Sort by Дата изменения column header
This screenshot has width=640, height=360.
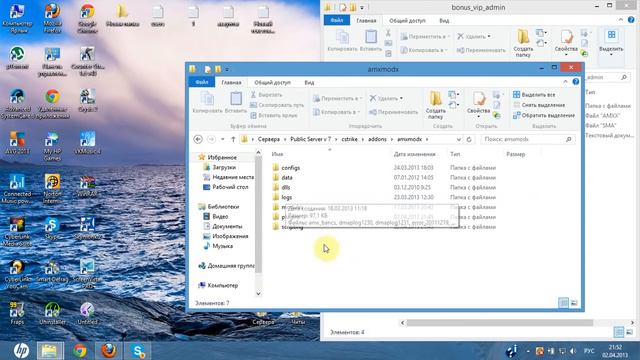coord(414,154)
